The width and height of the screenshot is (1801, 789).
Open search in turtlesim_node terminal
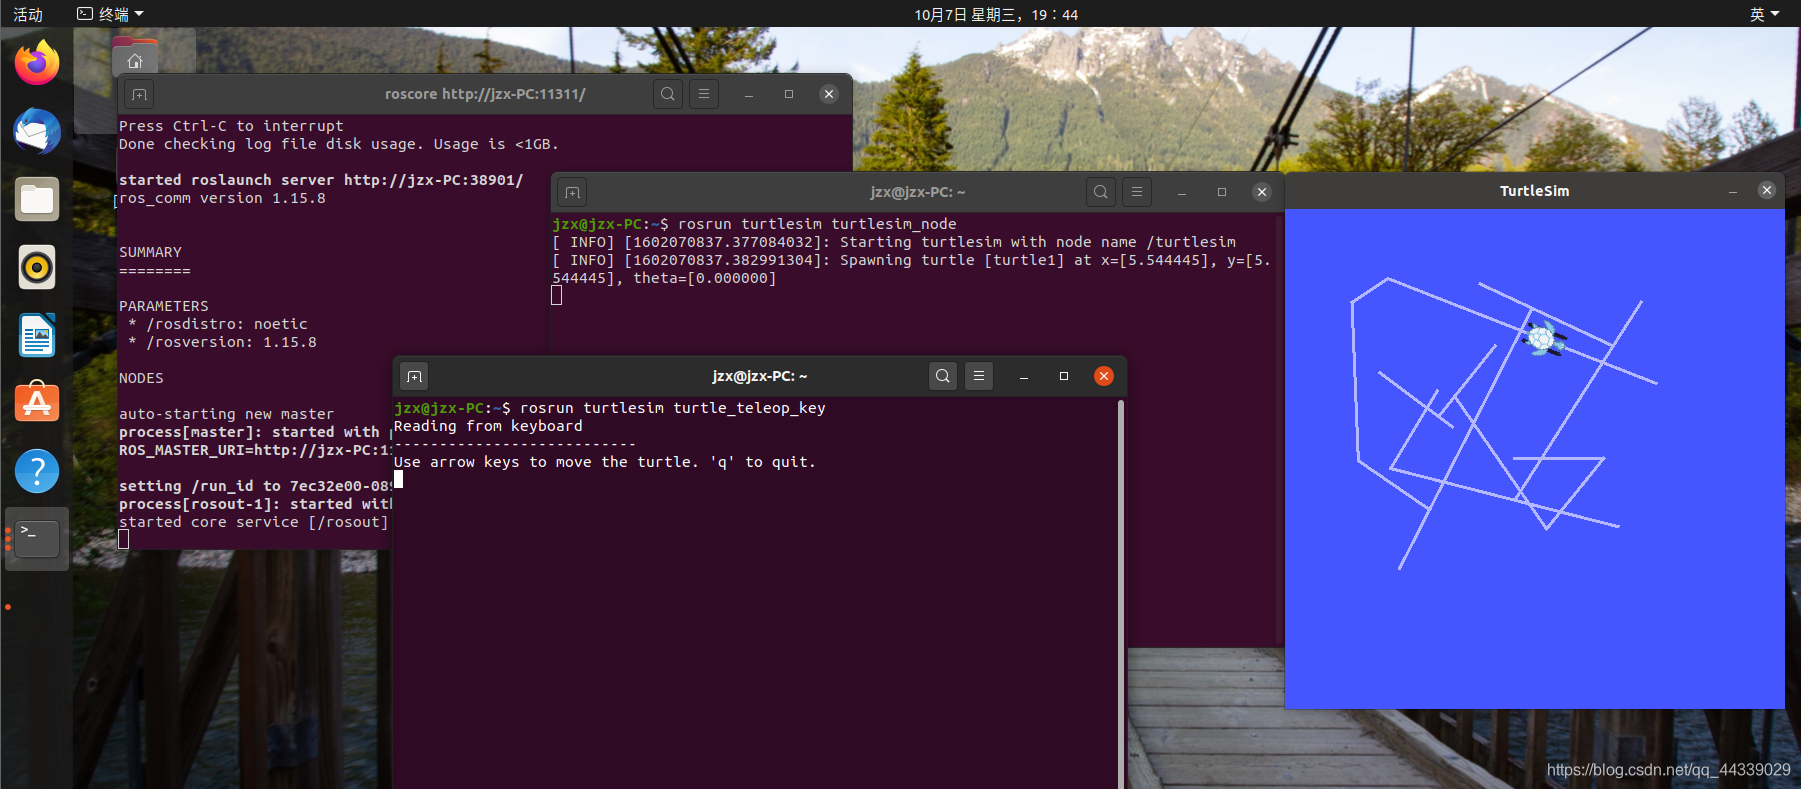click(x=1101, y=192)
